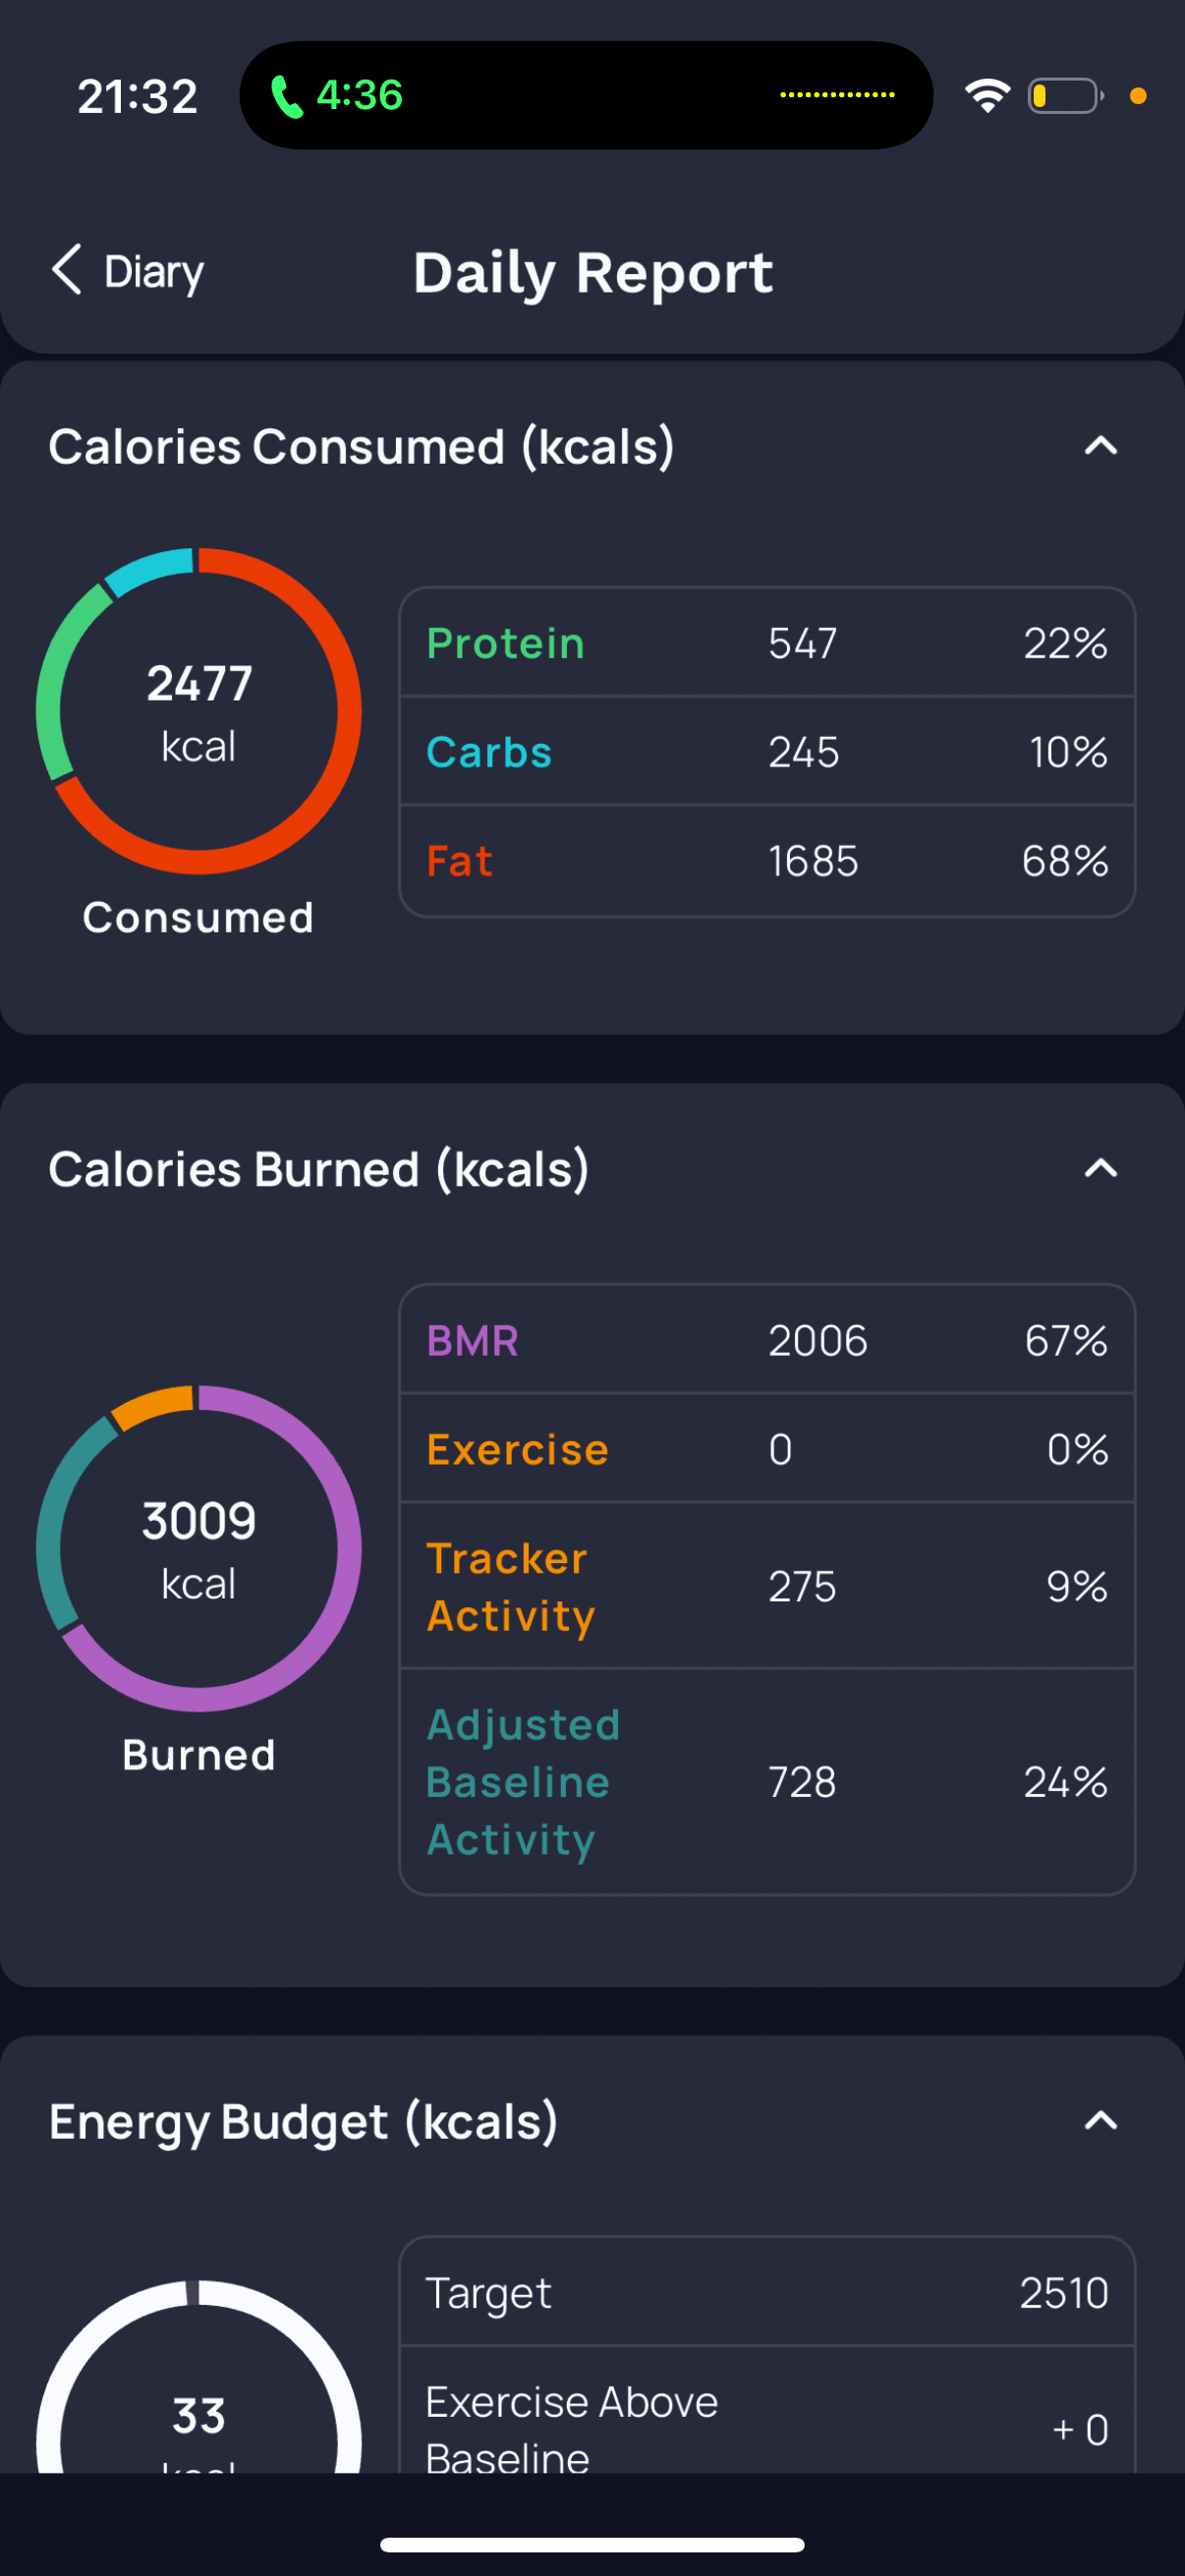
Task: Tap the Target 2510 row
Action: tap(767, 2292)
